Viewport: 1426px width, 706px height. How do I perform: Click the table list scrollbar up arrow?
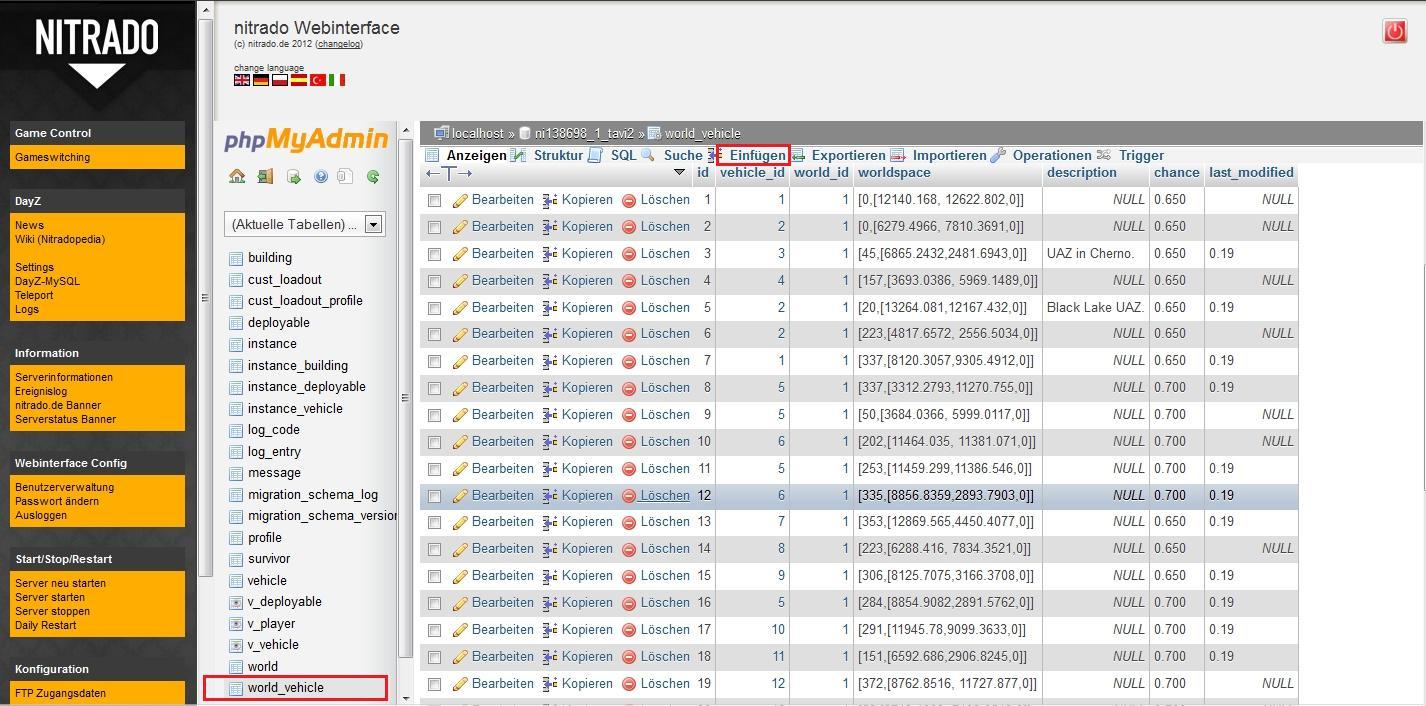coord(406,131)
